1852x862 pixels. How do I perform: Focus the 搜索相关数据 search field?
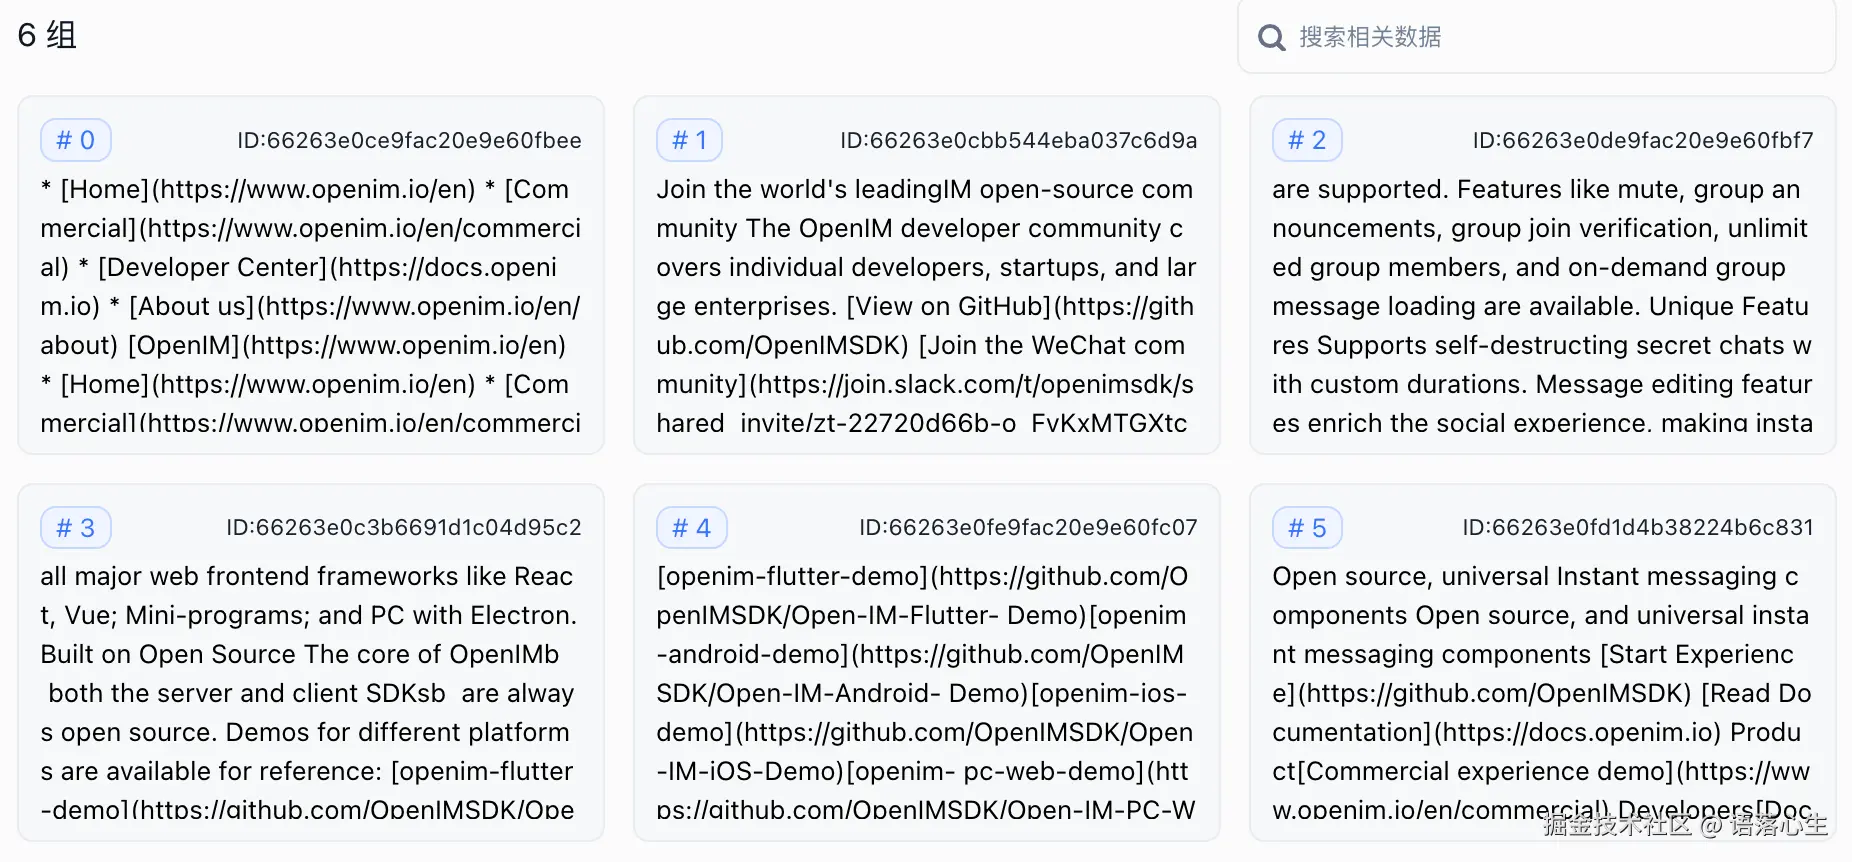point(1536,37)
